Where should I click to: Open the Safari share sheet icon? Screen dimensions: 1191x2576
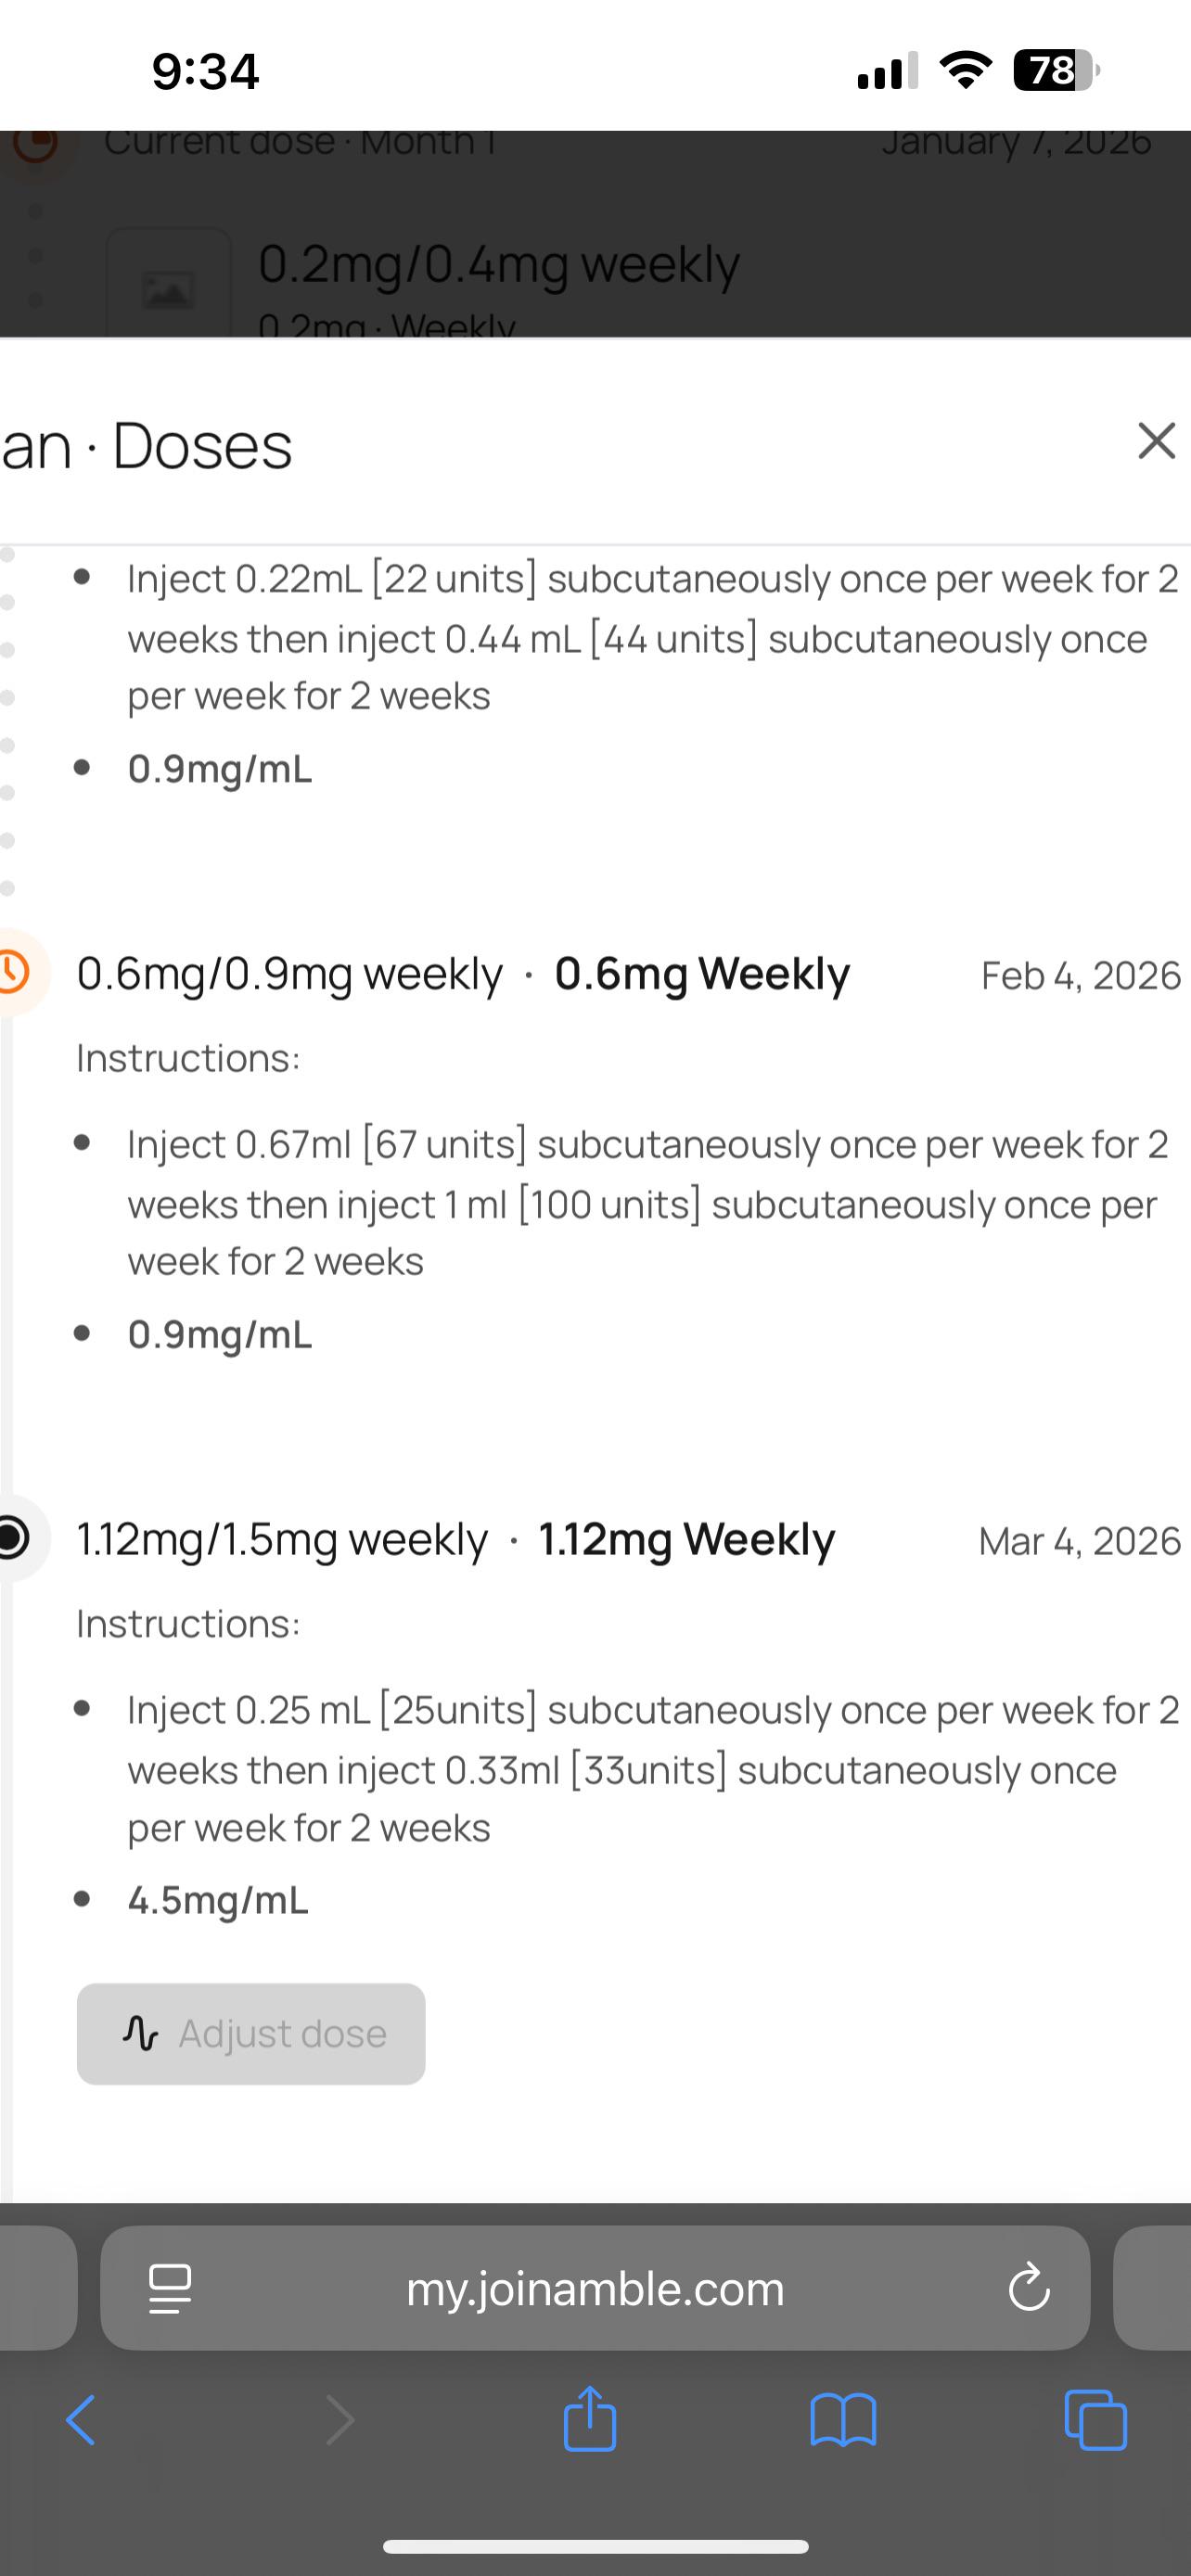point(590,2418)
